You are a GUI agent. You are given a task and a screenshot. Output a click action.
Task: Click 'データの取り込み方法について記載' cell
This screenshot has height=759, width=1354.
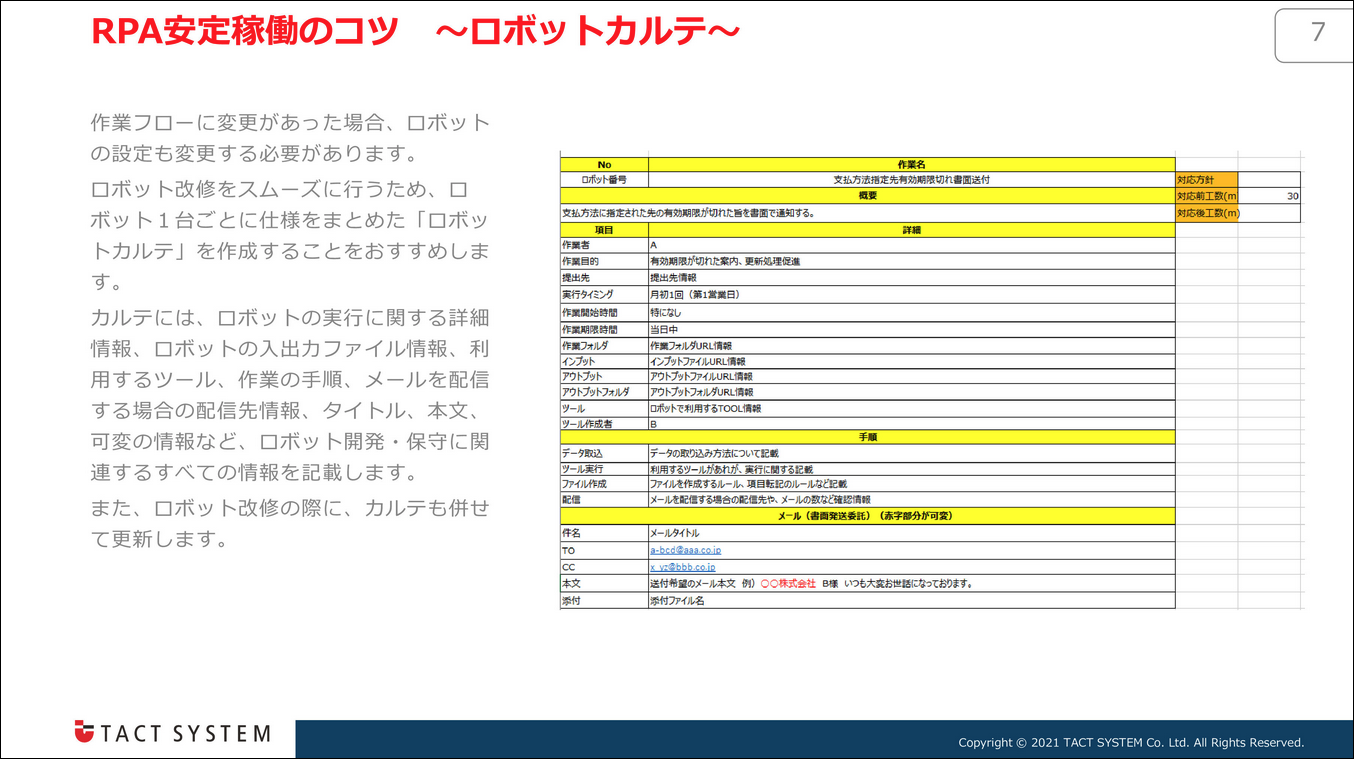click(912, 454)
